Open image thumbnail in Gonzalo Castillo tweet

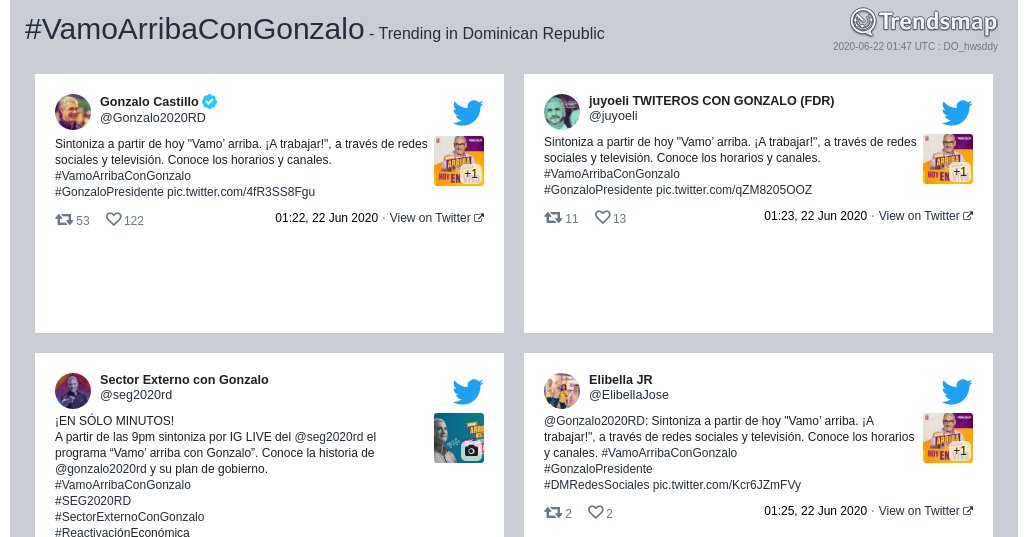point(459,161)
